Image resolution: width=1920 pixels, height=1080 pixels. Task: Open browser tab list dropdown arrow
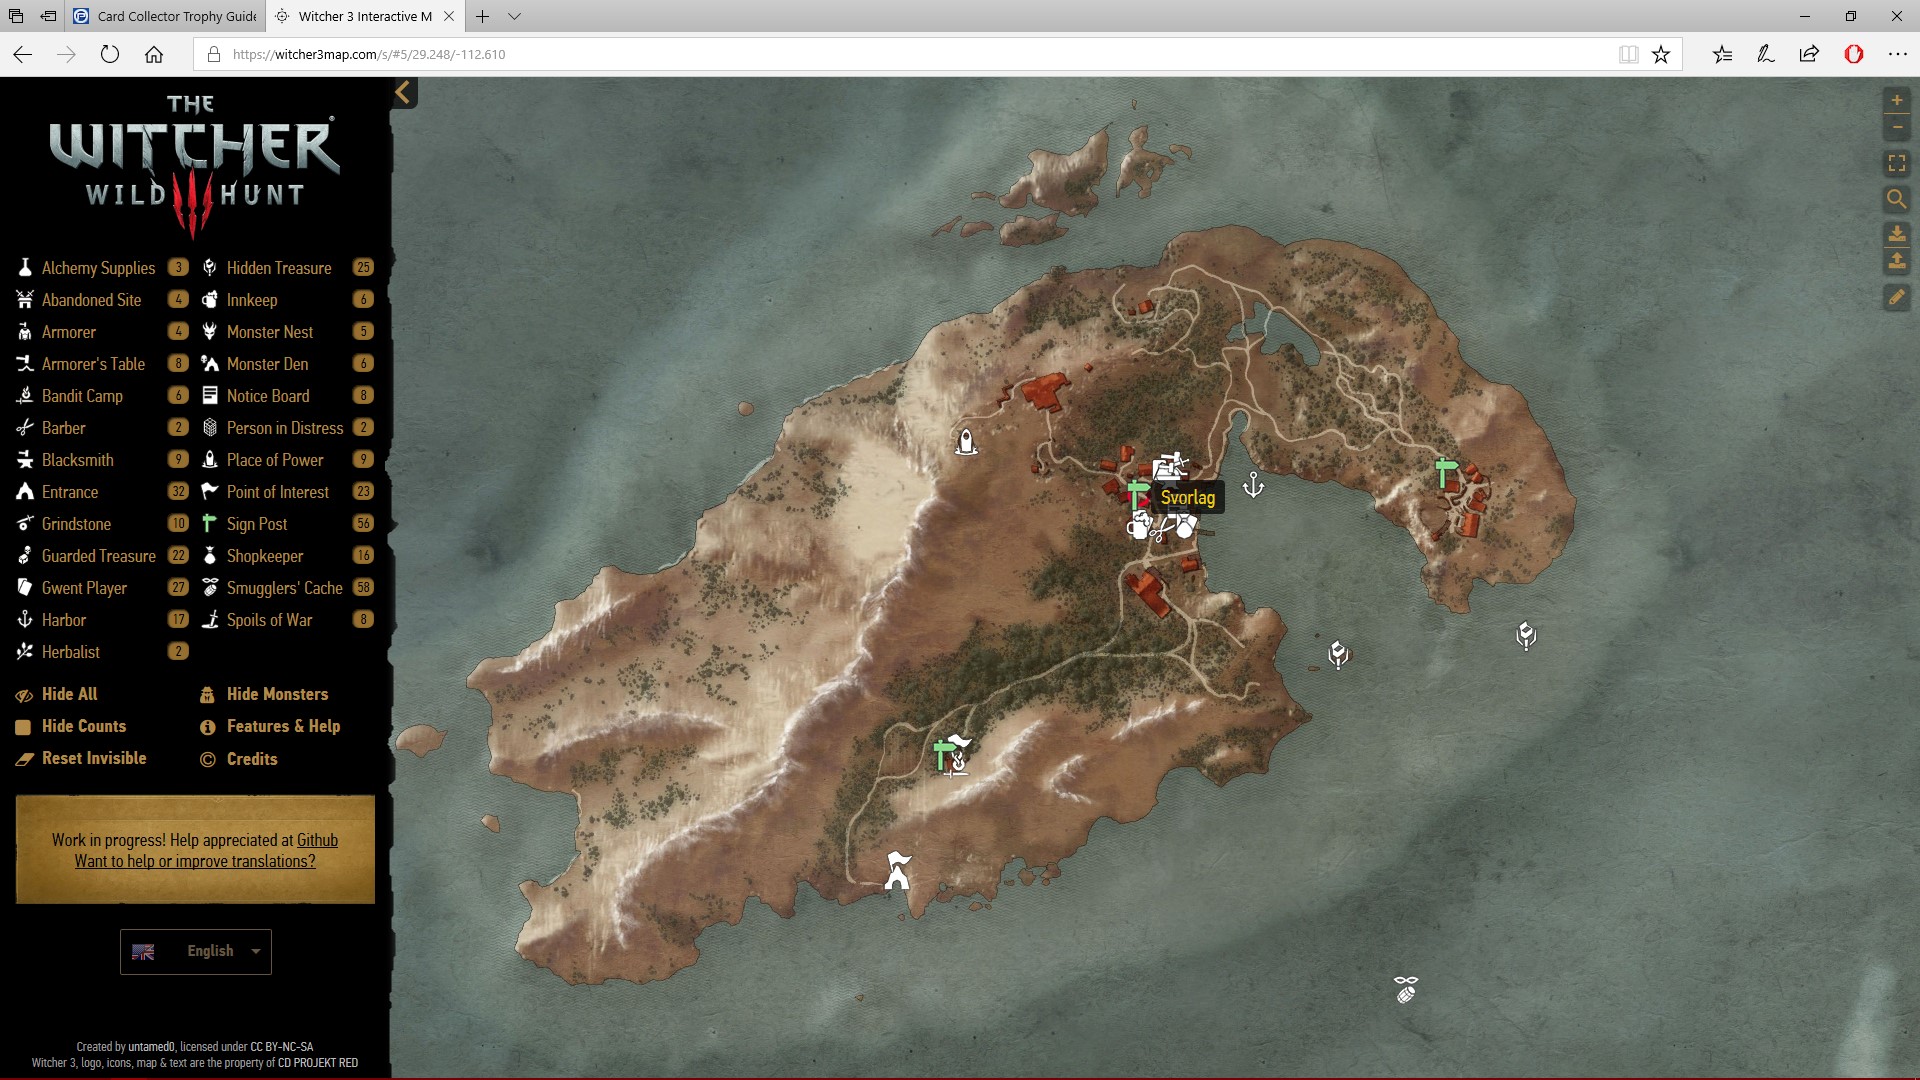point(514,16)
